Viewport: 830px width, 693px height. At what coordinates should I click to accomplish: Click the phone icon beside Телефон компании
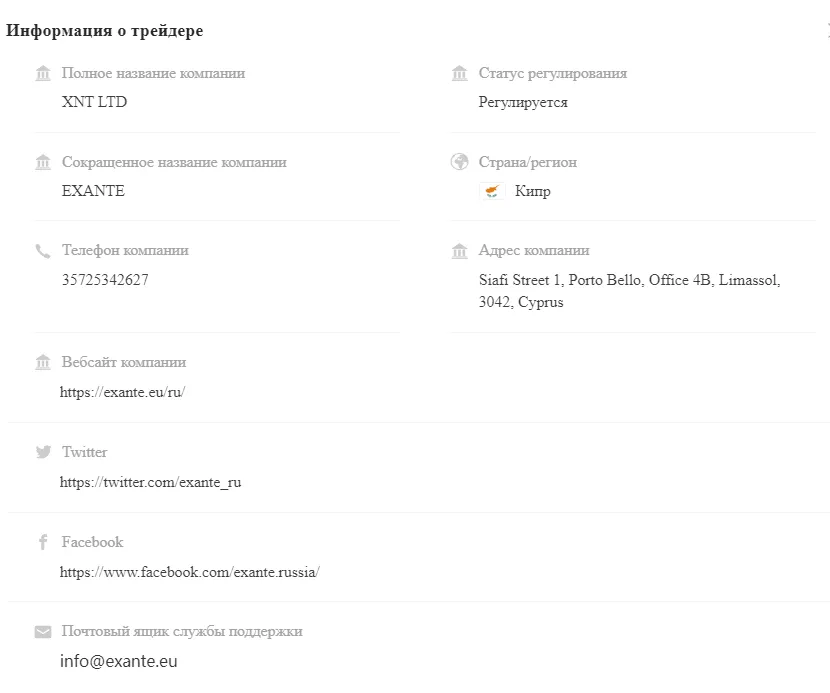click(x=43, y=251)
